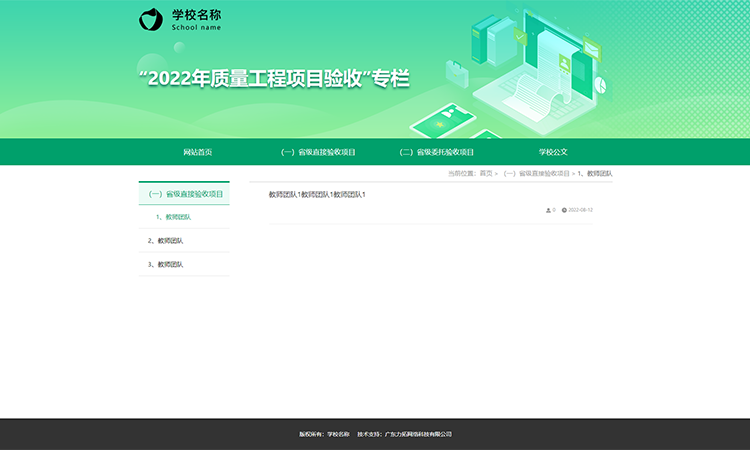
Task: Go to the 学校公文 navigation tab
Action: point(553,152)
